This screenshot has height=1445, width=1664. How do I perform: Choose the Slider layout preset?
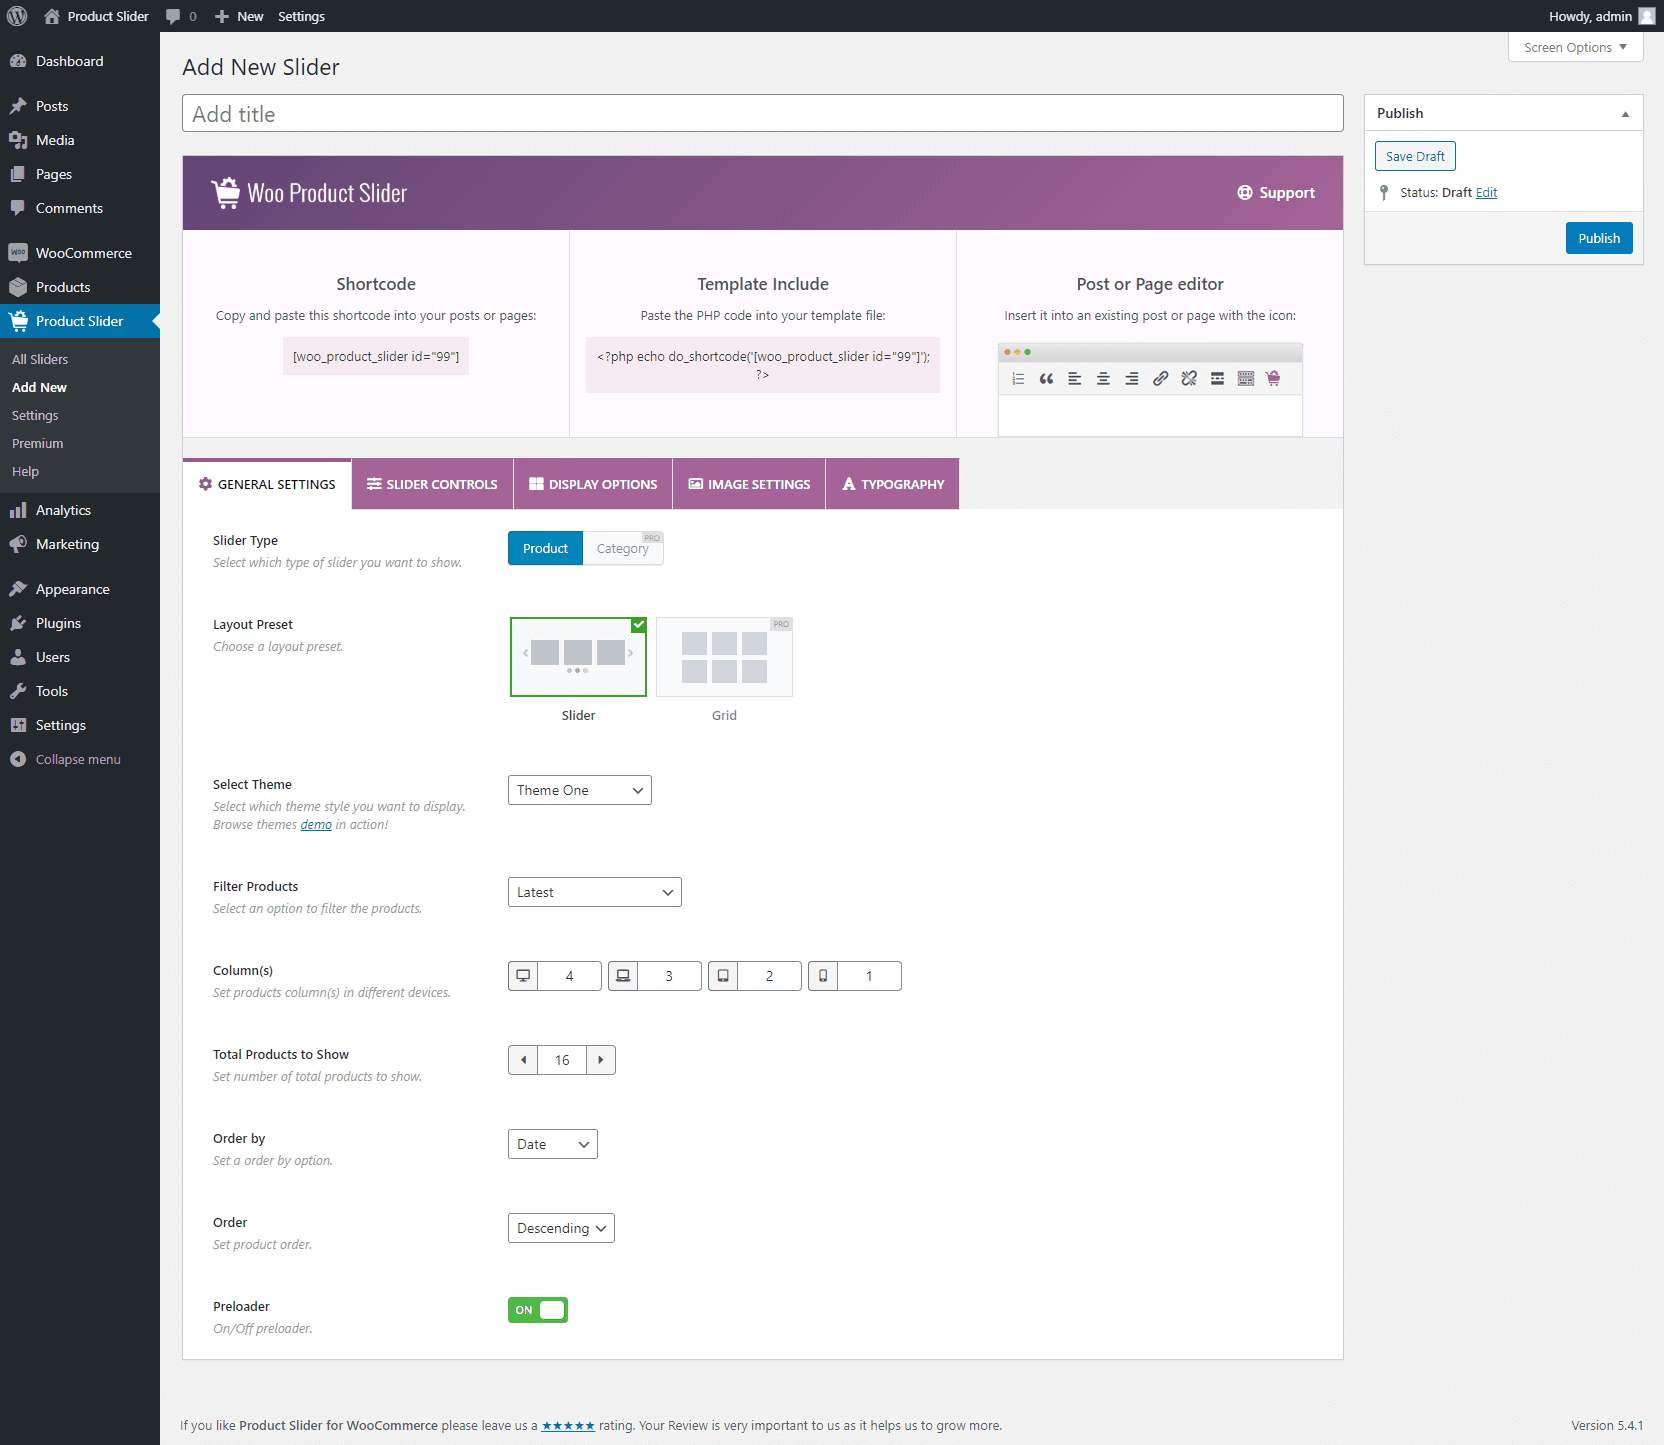point(578,657)
